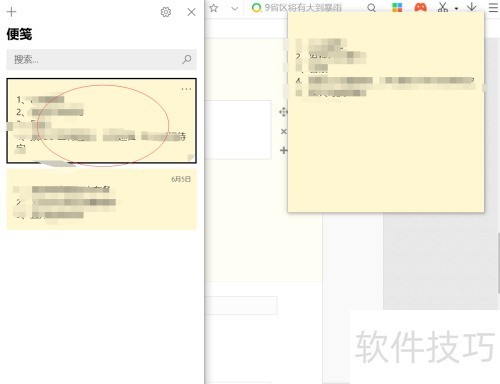The image size is (500, 384).
Task: Add a new sticky note with plus icon
Action: click(11, 12)
